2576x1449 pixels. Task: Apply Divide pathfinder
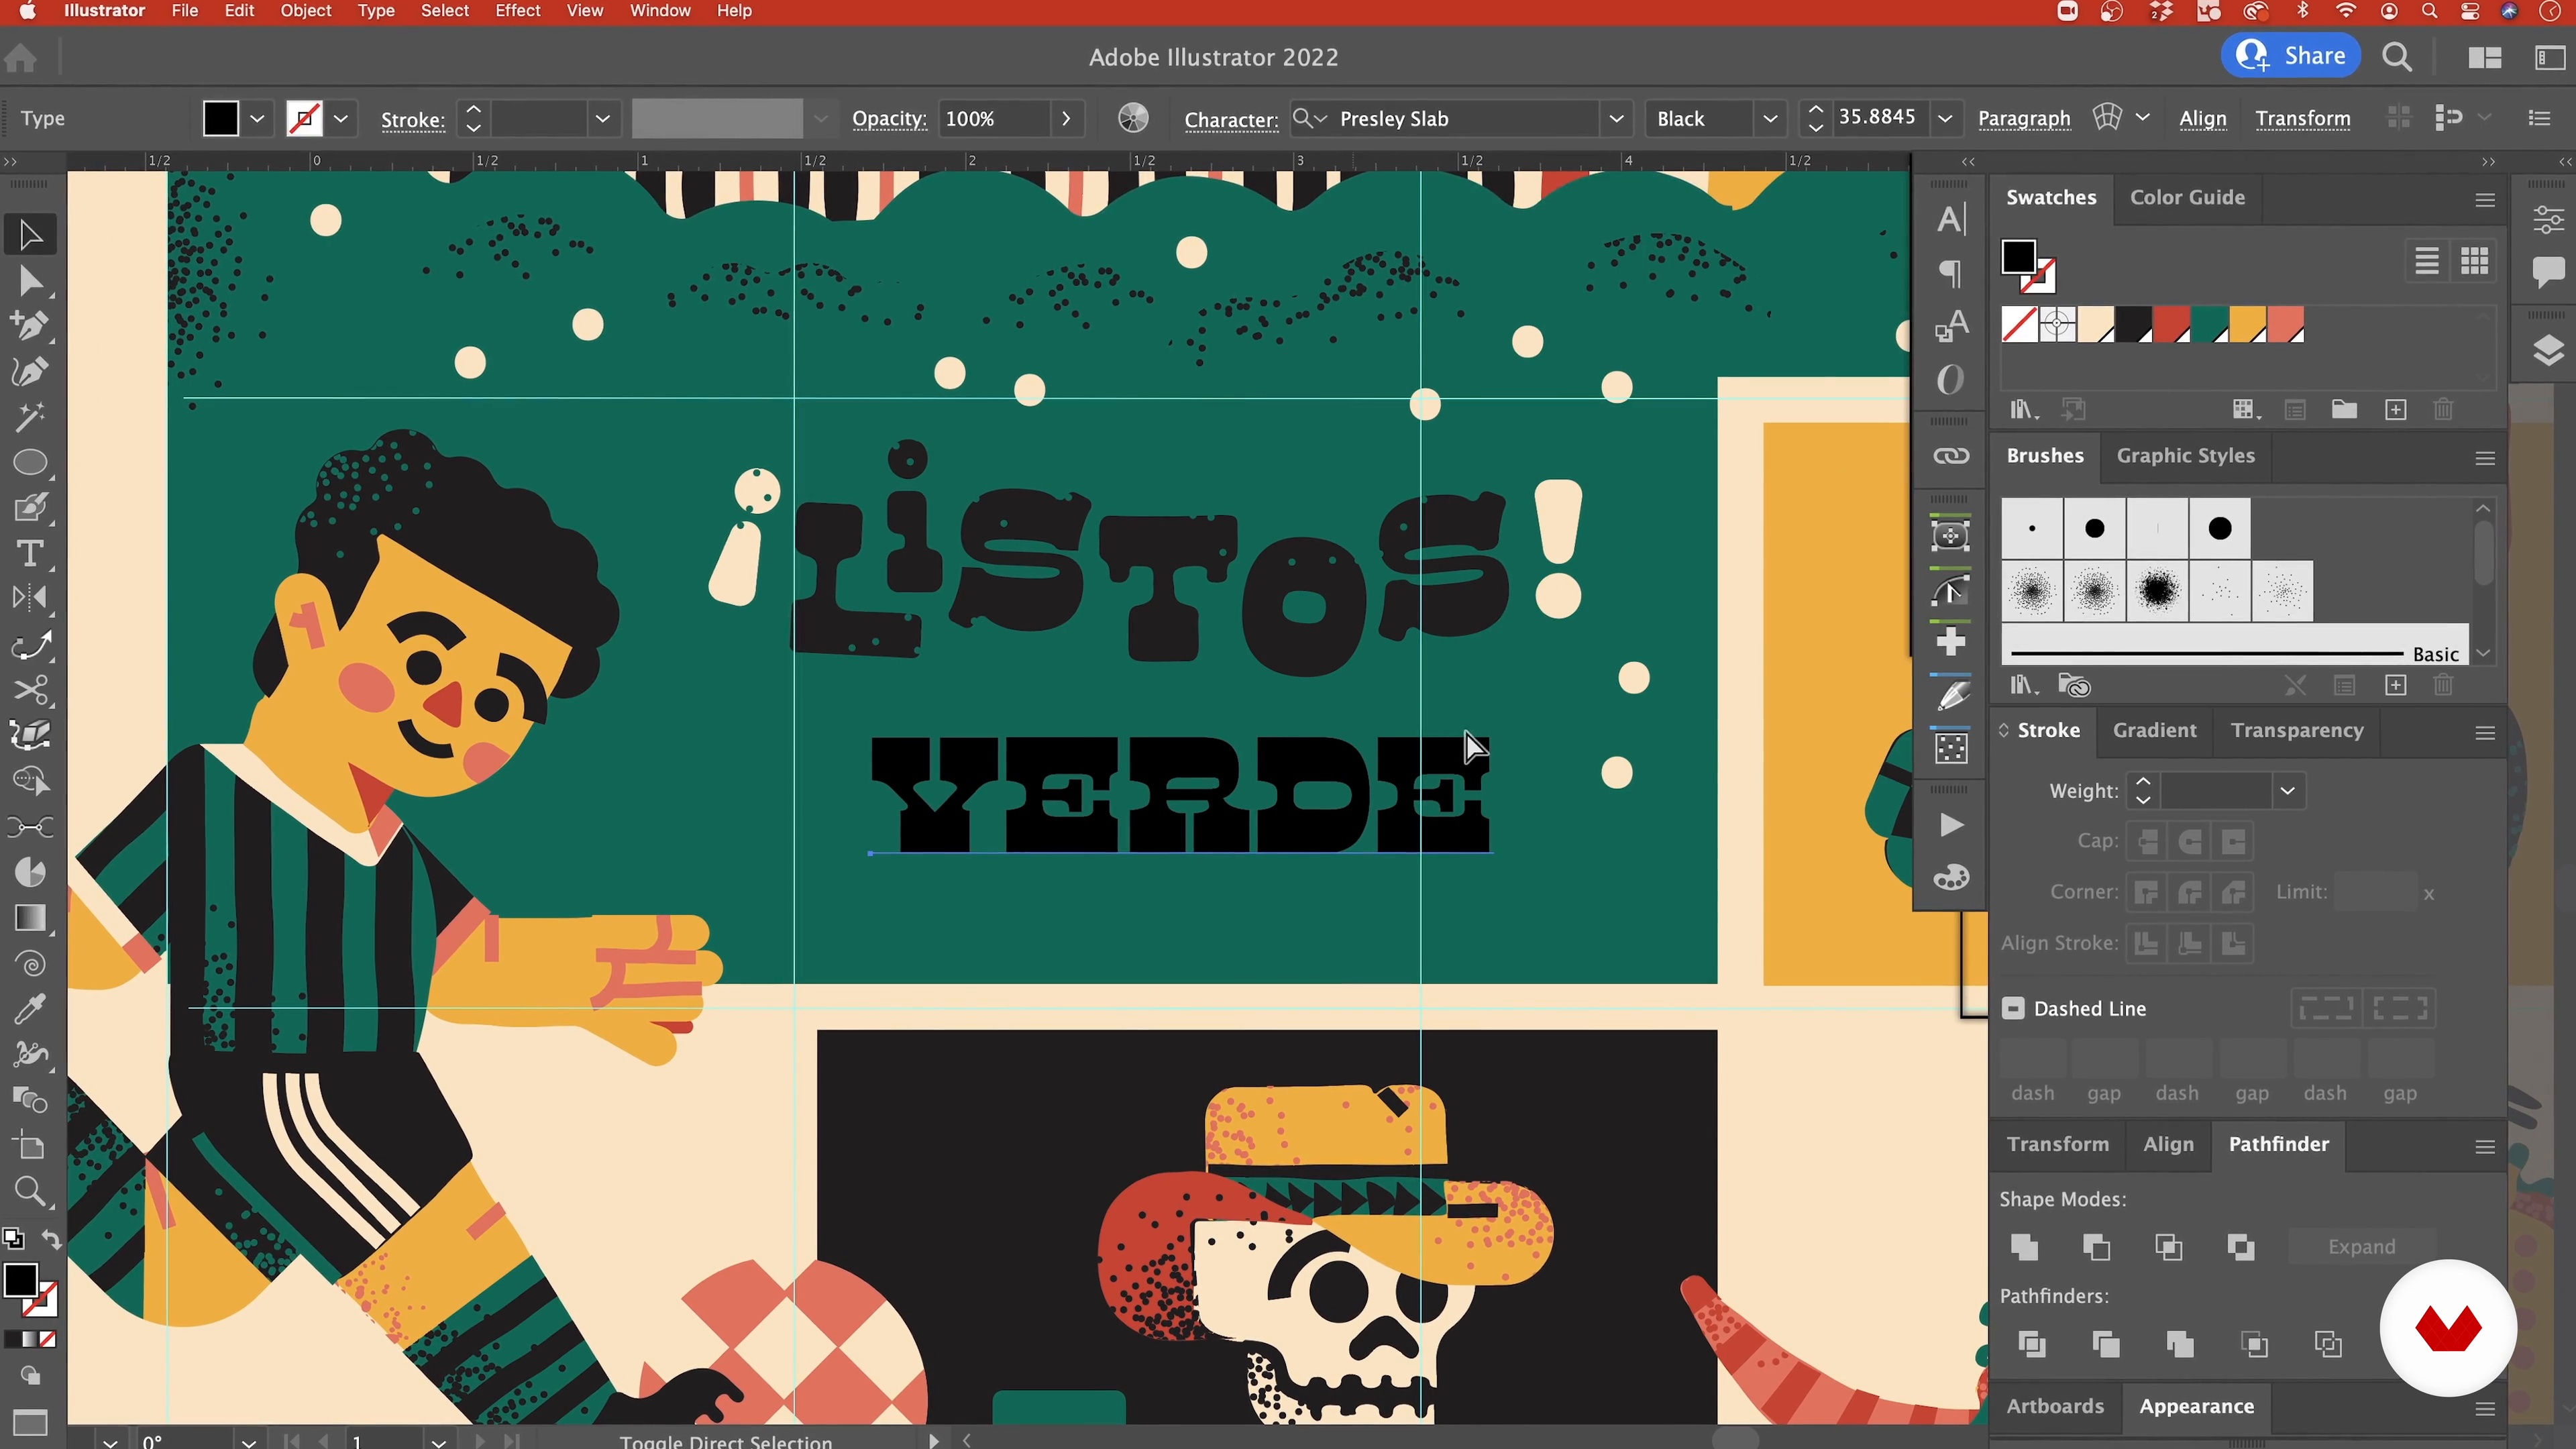[x=2031, y=1344]
